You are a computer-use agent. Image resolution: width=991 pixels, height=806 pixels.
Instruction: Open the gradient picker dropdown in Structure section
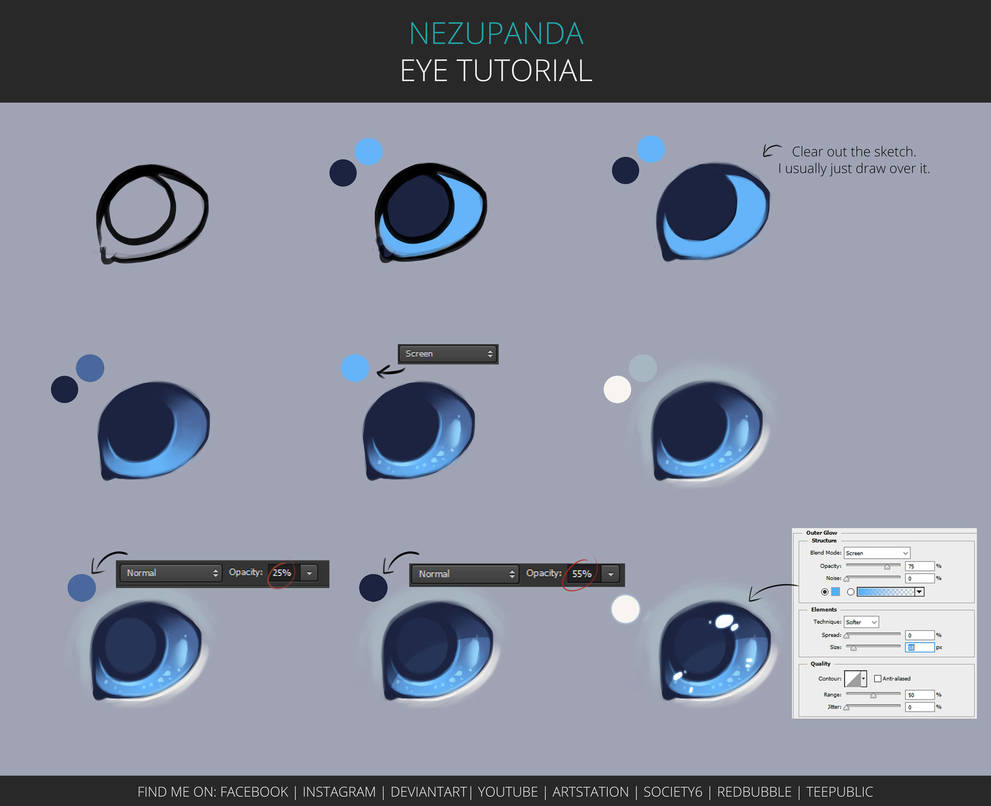pos(919,592)
